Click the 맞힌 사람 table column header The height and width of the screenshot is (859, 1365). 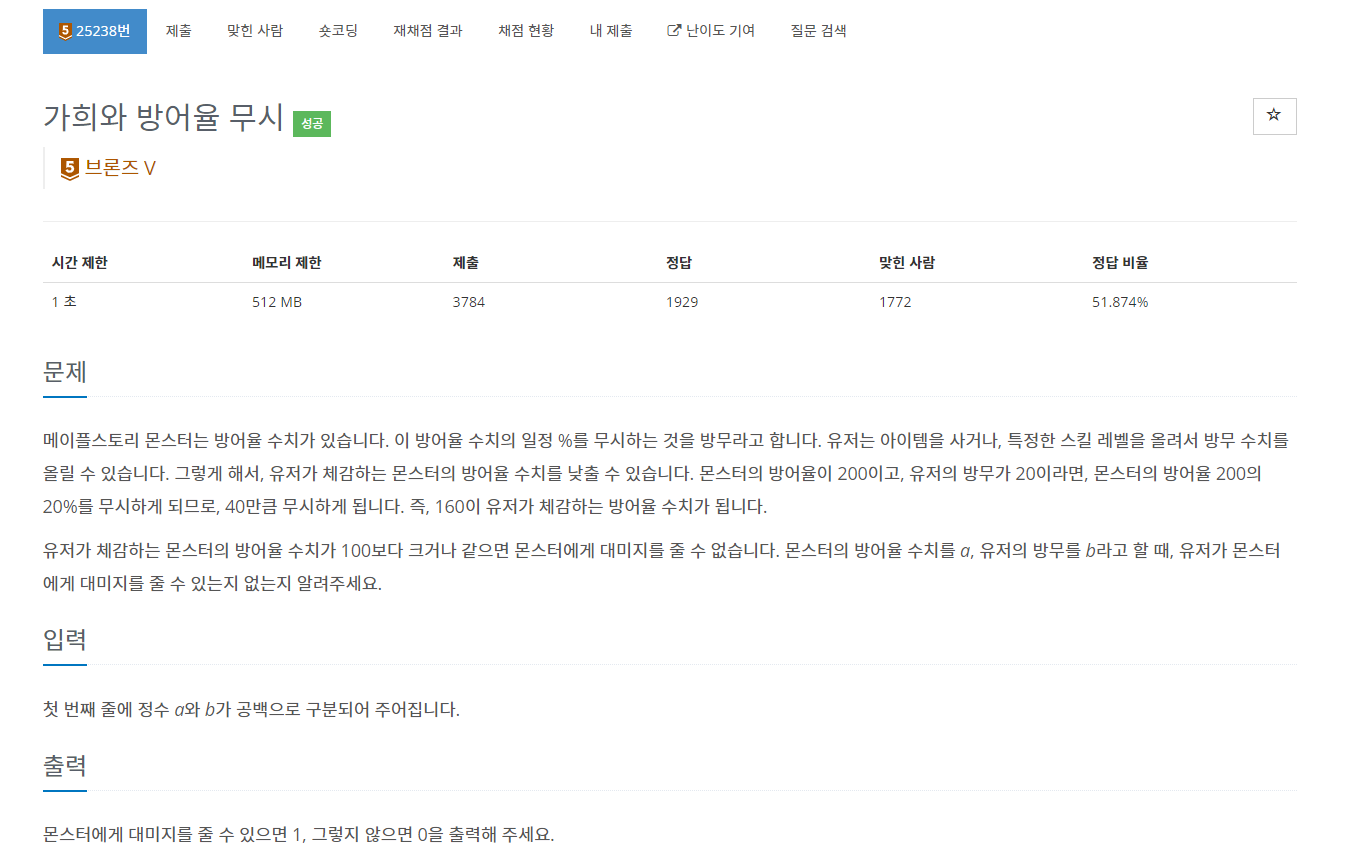tap(907, 263)
